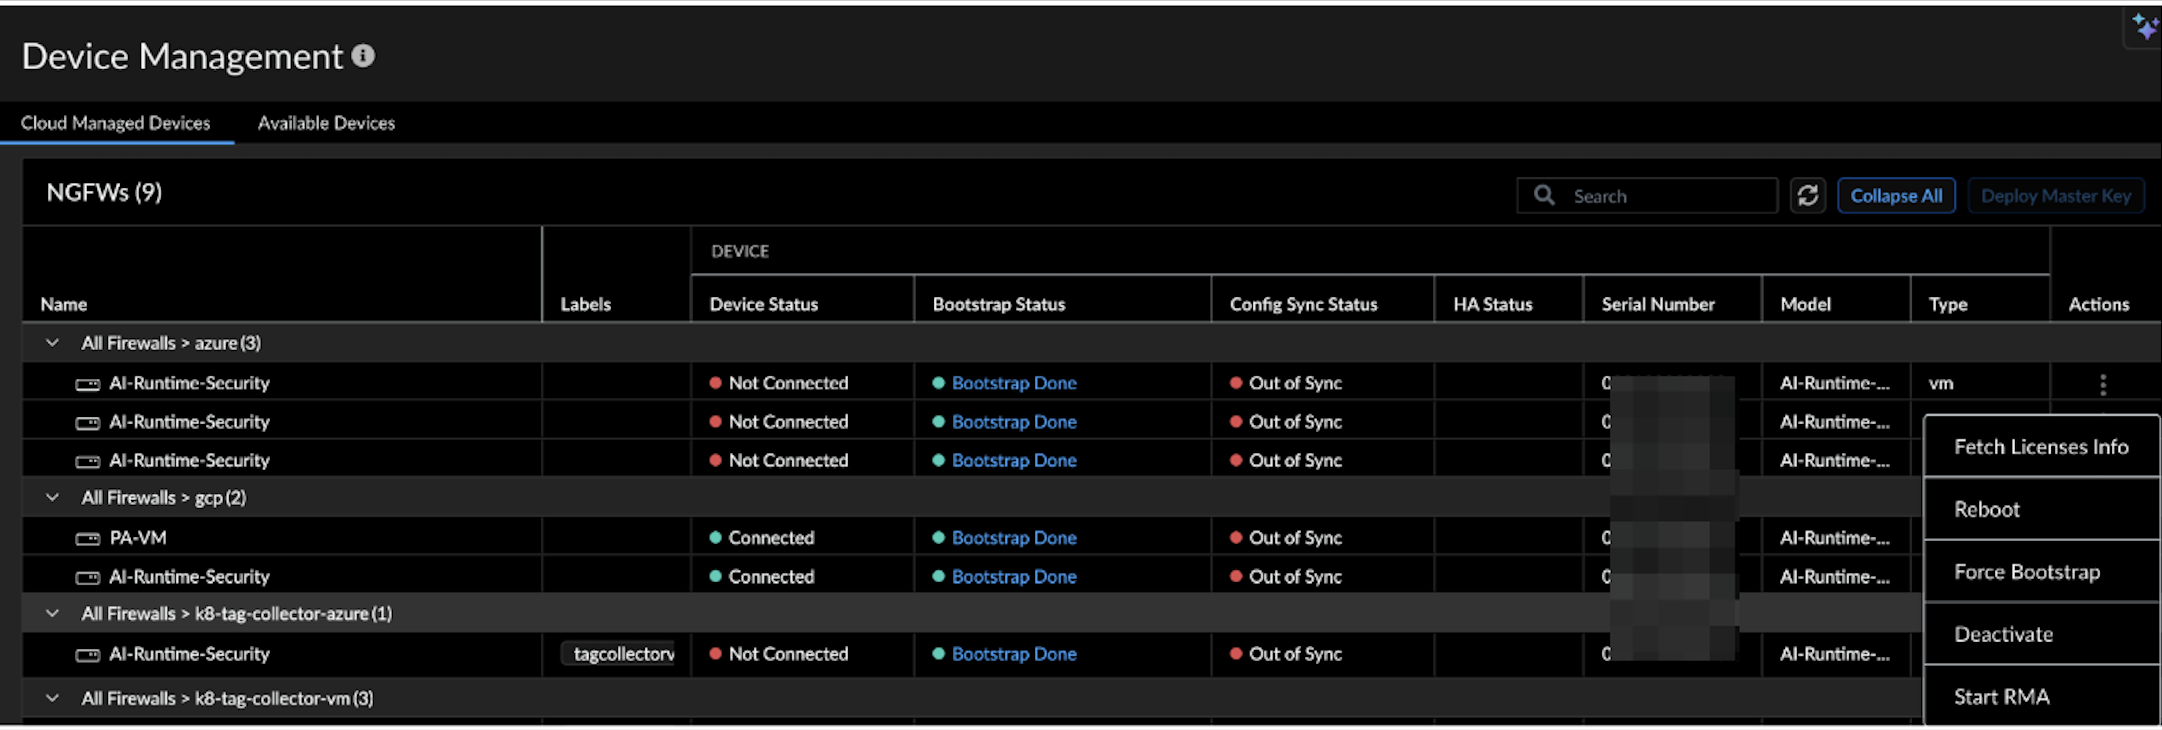Collapse the k8-tag-collector-vm group

pyautogui.click(x=52, y=698)
